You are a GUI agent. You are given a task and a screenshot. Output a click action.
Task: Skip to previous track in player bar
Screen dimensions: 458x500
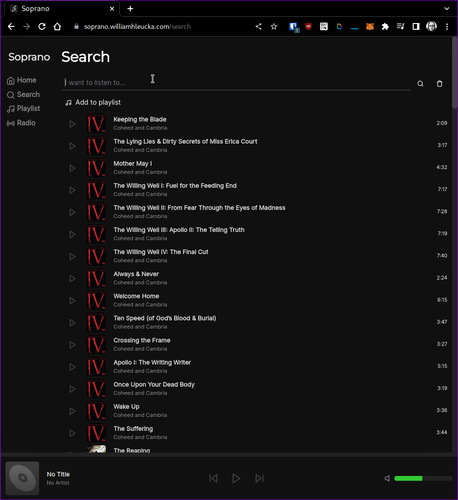tap(213, 478)
